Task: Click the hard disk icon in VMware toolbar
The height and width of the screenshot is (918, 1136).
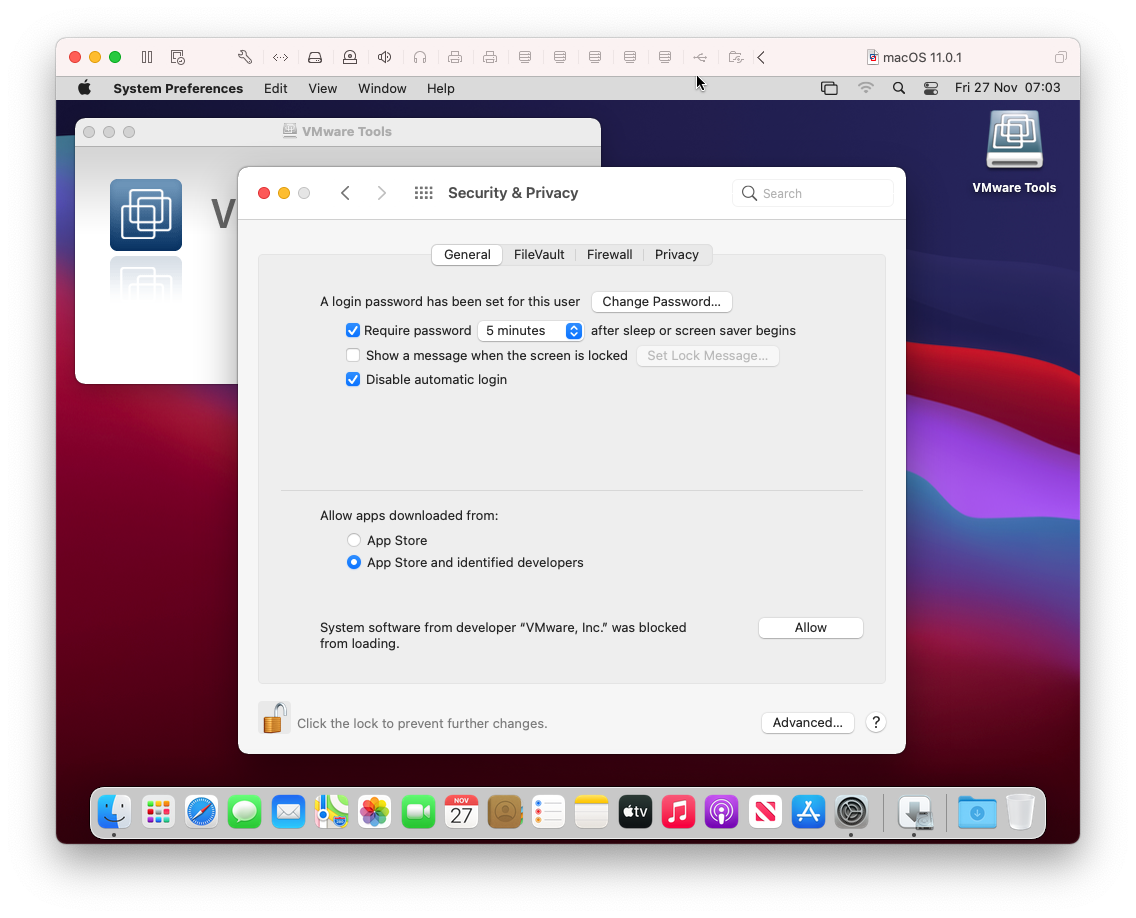Action: click(x=315, y=57)
